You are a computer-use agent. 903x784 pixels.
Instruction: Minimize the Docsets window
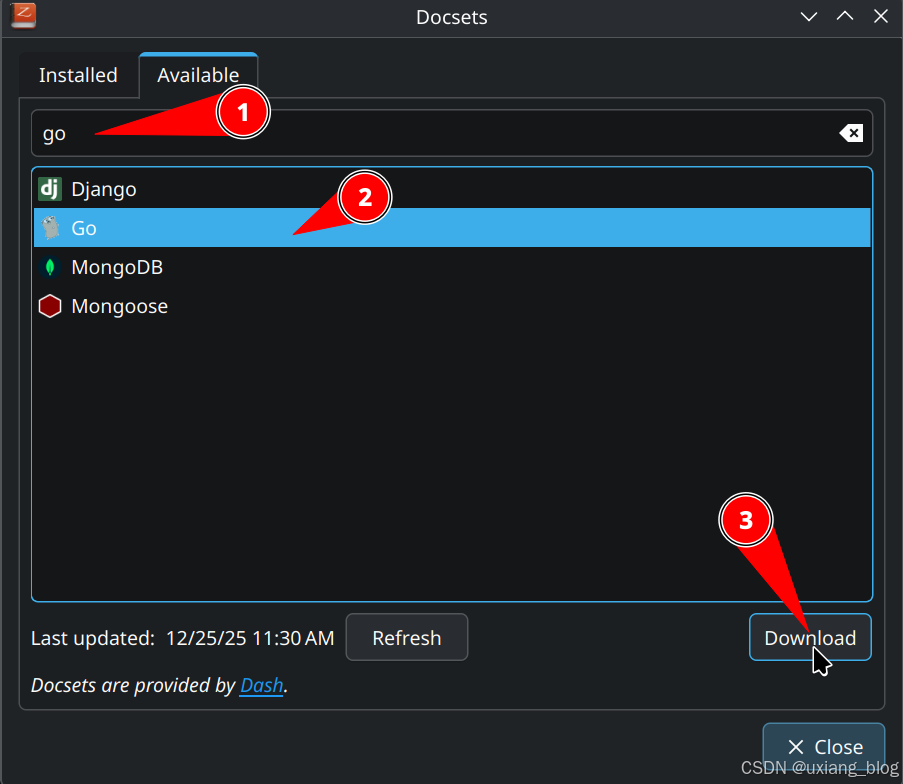pyautogui.click(x=809, y=17)
